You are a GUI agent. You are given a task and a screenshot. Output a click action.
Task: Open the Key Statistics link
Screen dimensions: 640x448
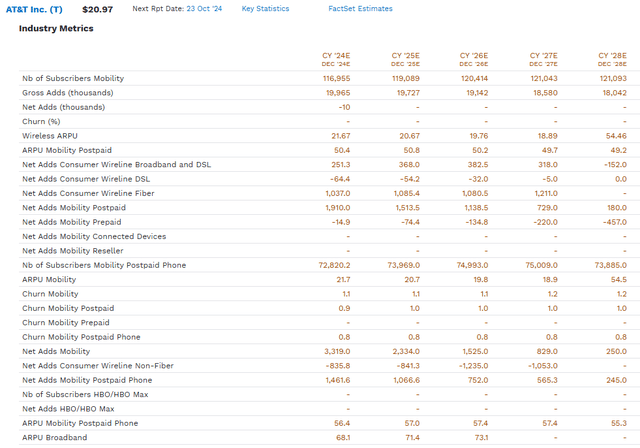coord(265,9)
